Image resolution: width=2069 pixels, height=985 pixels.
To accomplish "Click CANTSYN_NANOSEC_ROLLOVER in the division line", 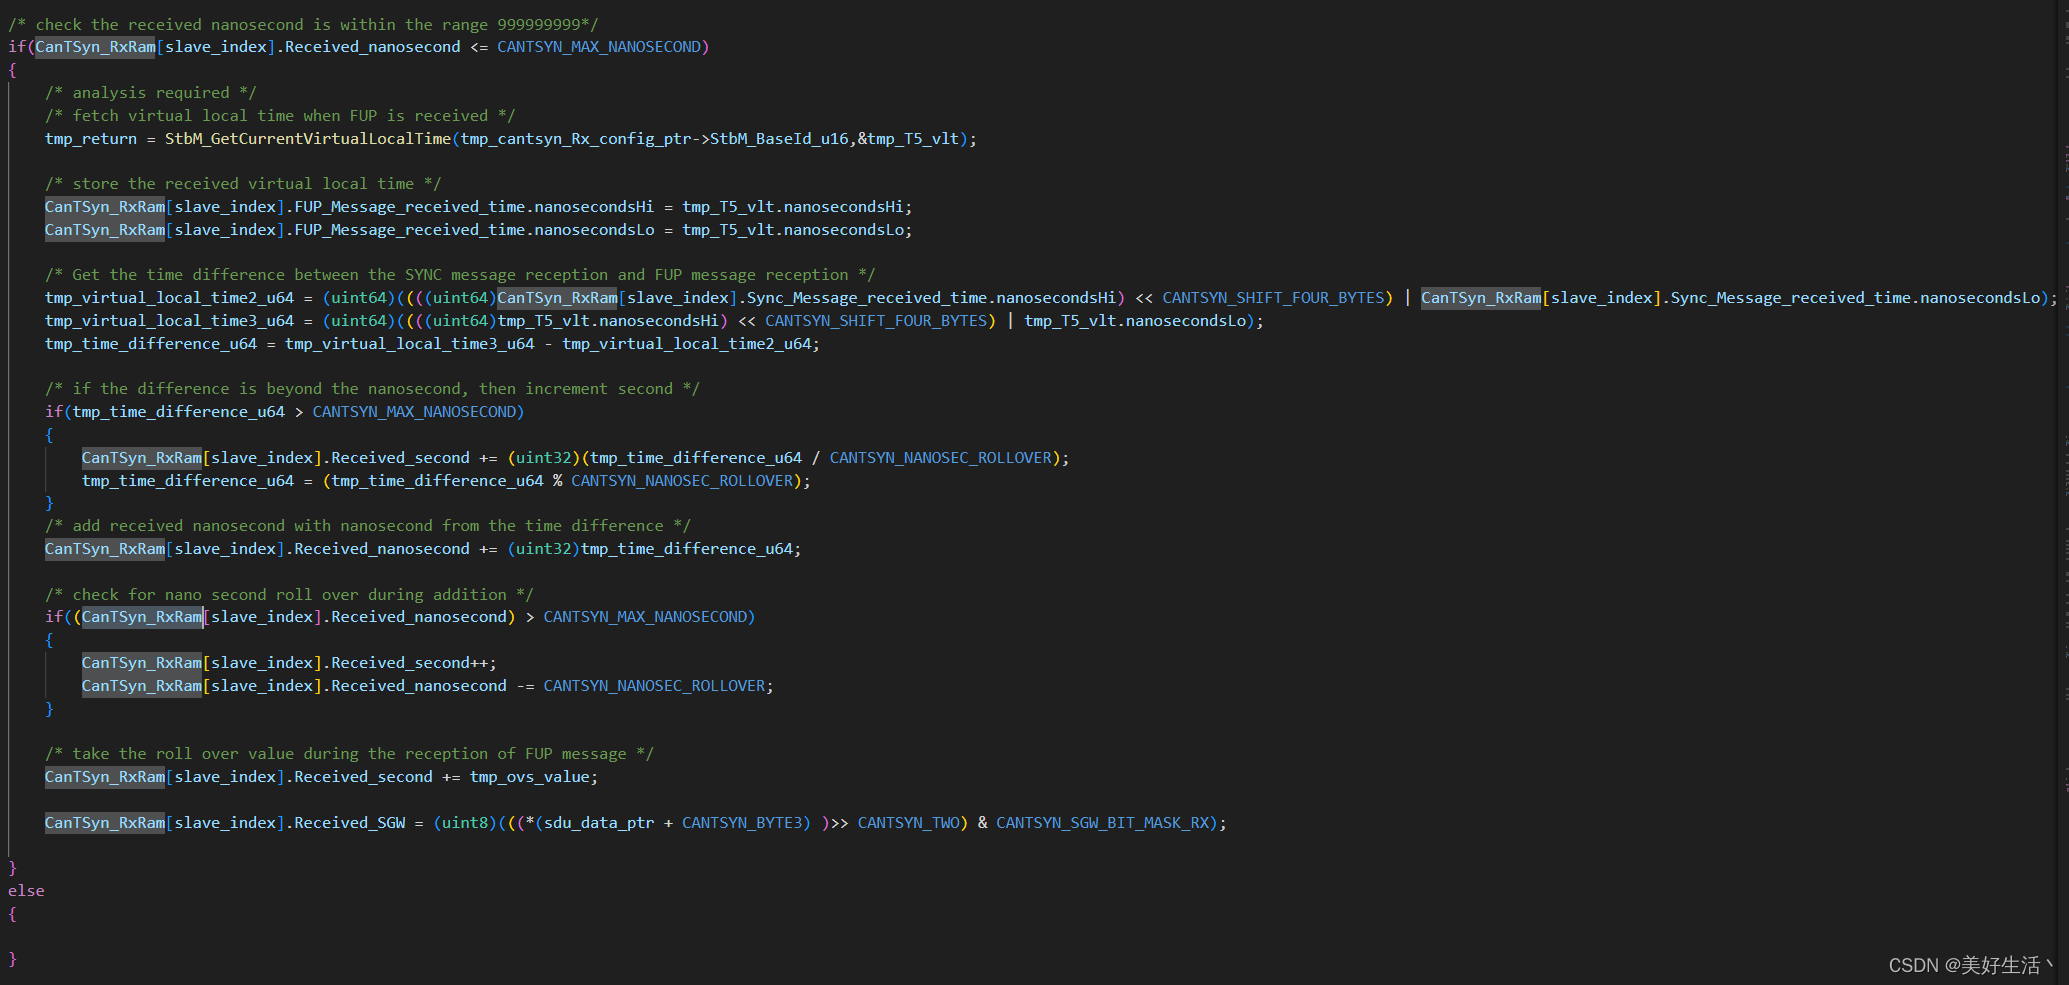I will tap(941, 458).
